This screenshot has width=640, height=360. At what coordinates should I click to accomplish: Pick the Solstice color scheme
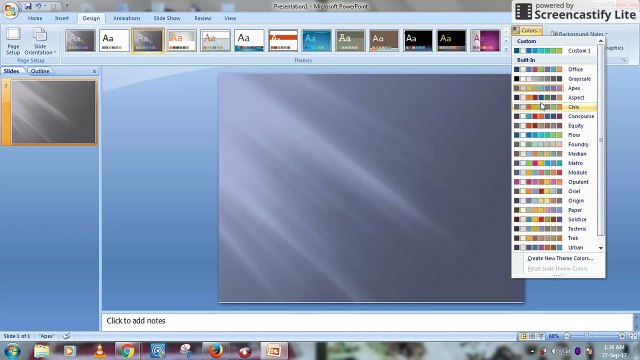pyautogui.click(x=554, y=220)
